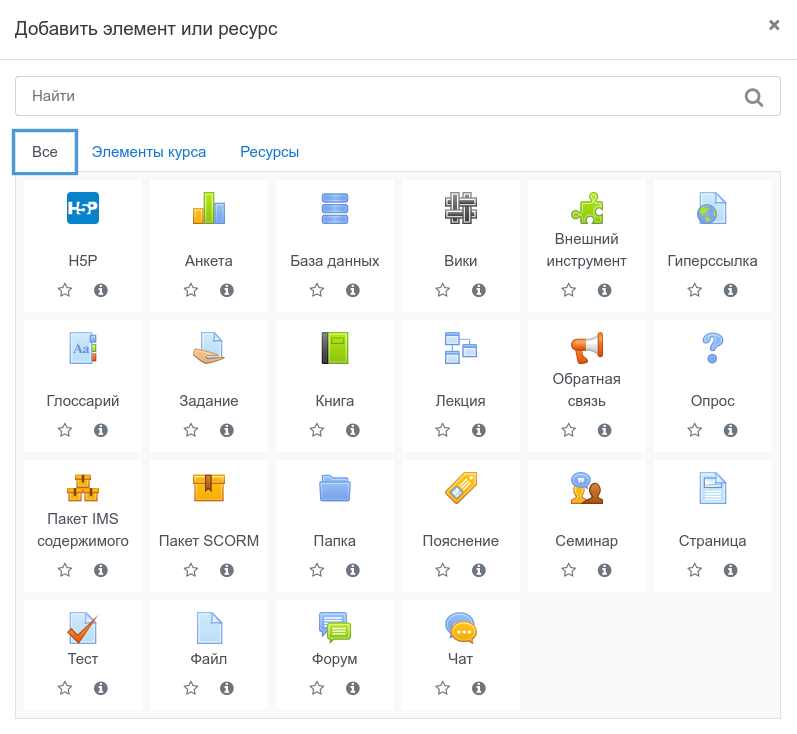Select the H5P activity icon
Image resolution: width=797 pixels, height=734 pixels.
coord(83,208)
